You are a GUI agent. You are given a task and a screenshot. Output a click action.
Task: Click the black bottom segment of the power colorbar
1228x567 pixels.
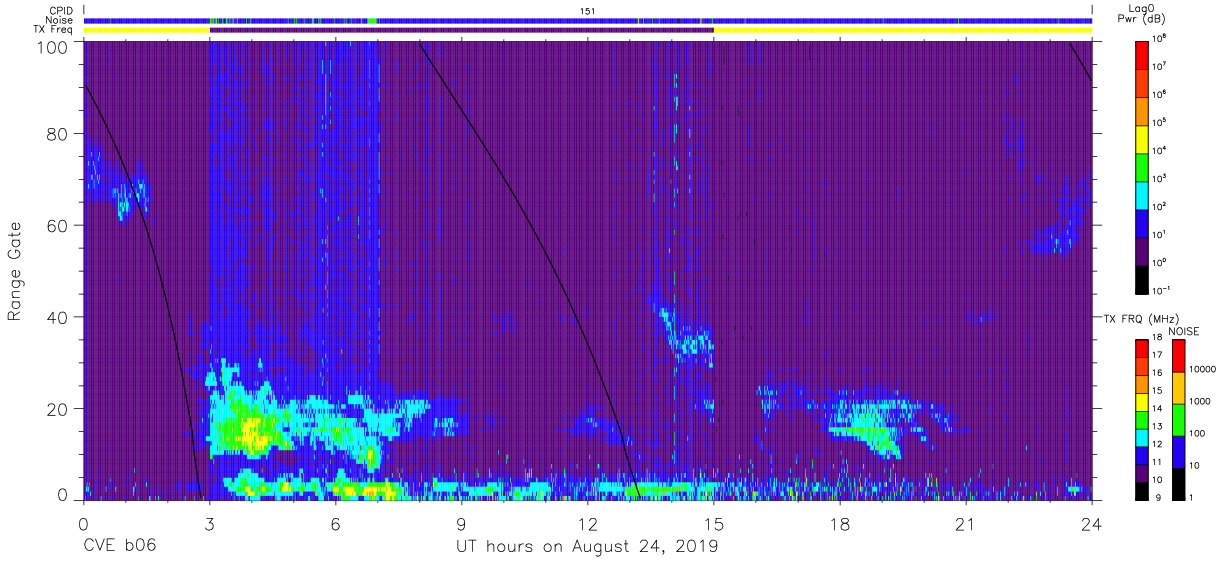click(1143, 278)
